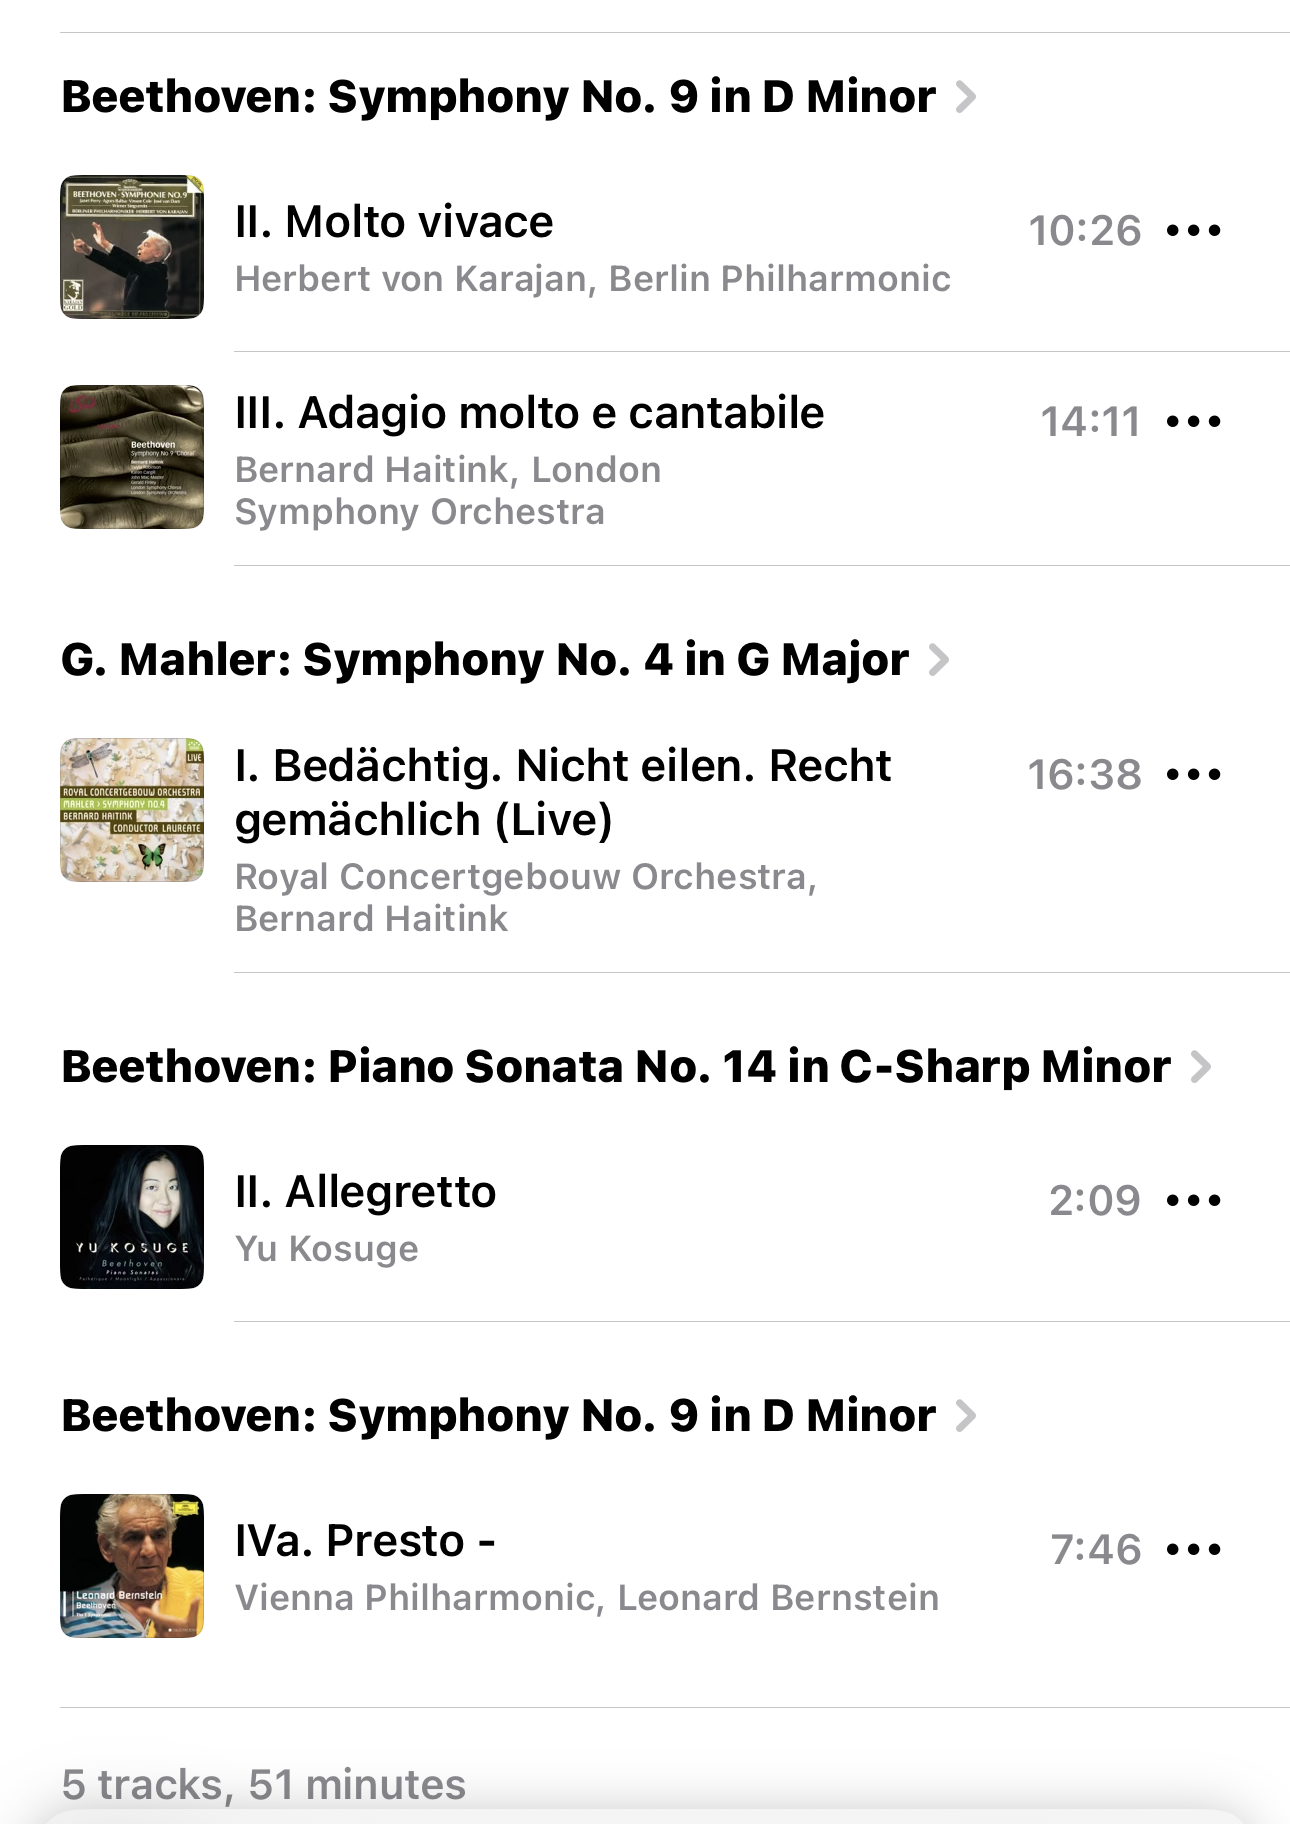The image size is (1290, 1824).
Task: Open the ellipsis menu for IVa. Presto
Action: [1194, 1550]
